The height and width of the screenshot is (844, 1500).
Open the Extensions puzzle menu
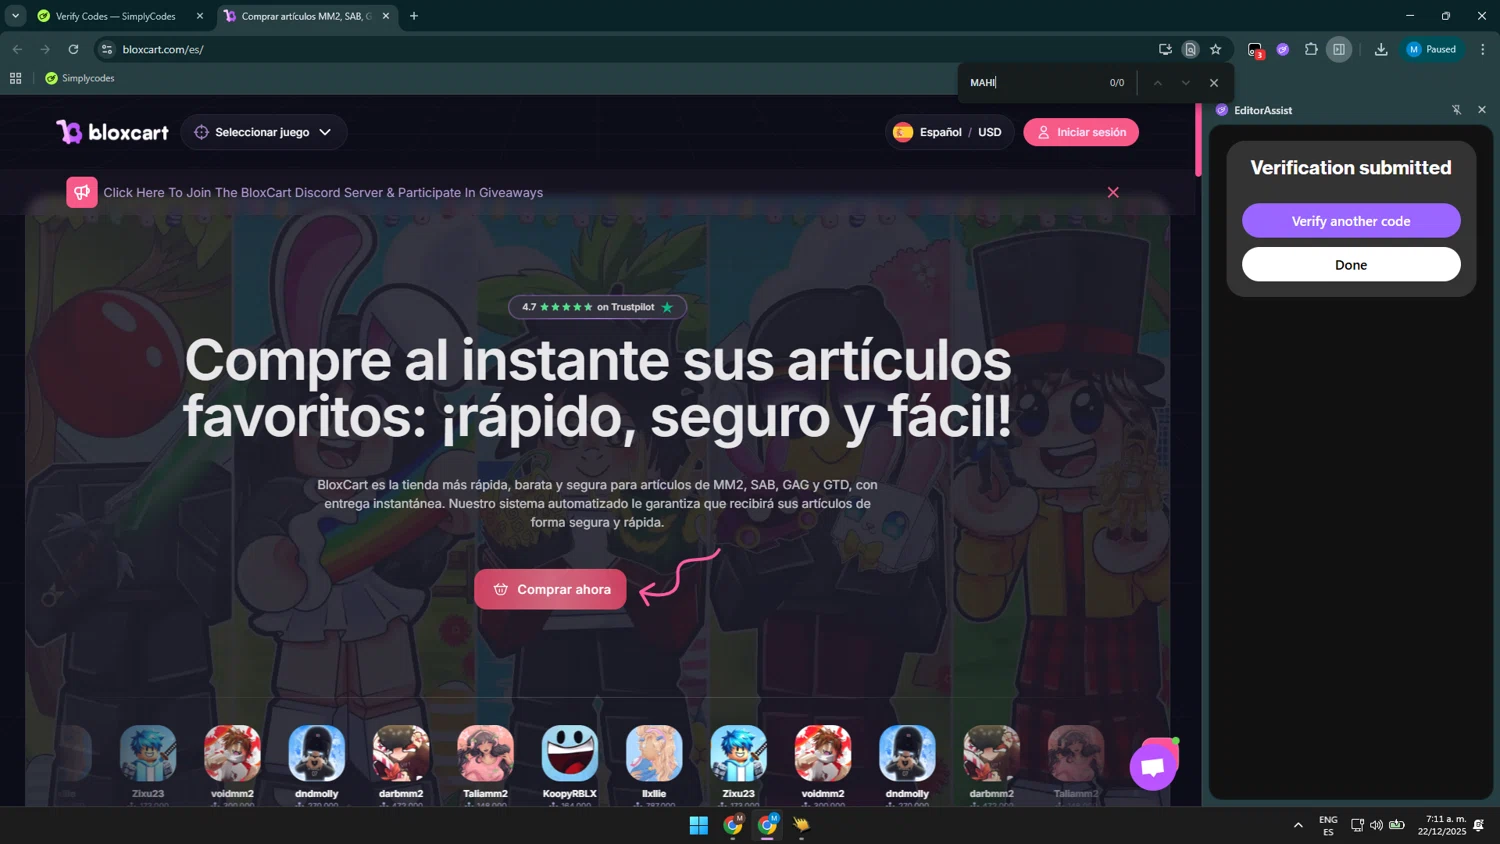pos(1311,49)
